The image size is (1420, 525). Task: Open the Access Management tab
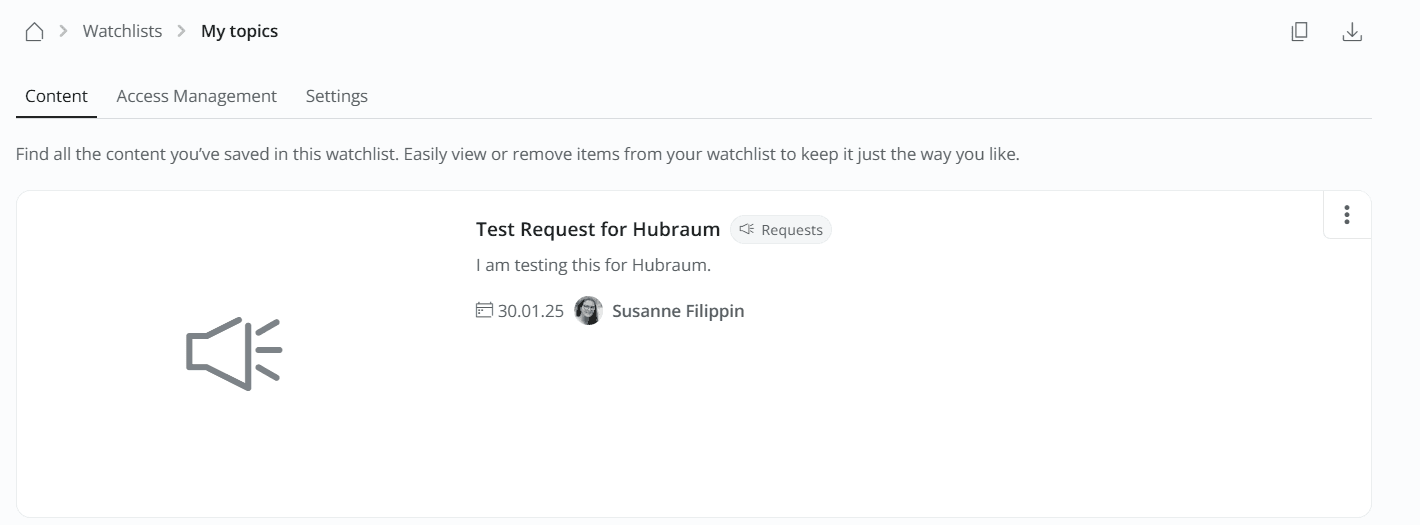point(196,96)
